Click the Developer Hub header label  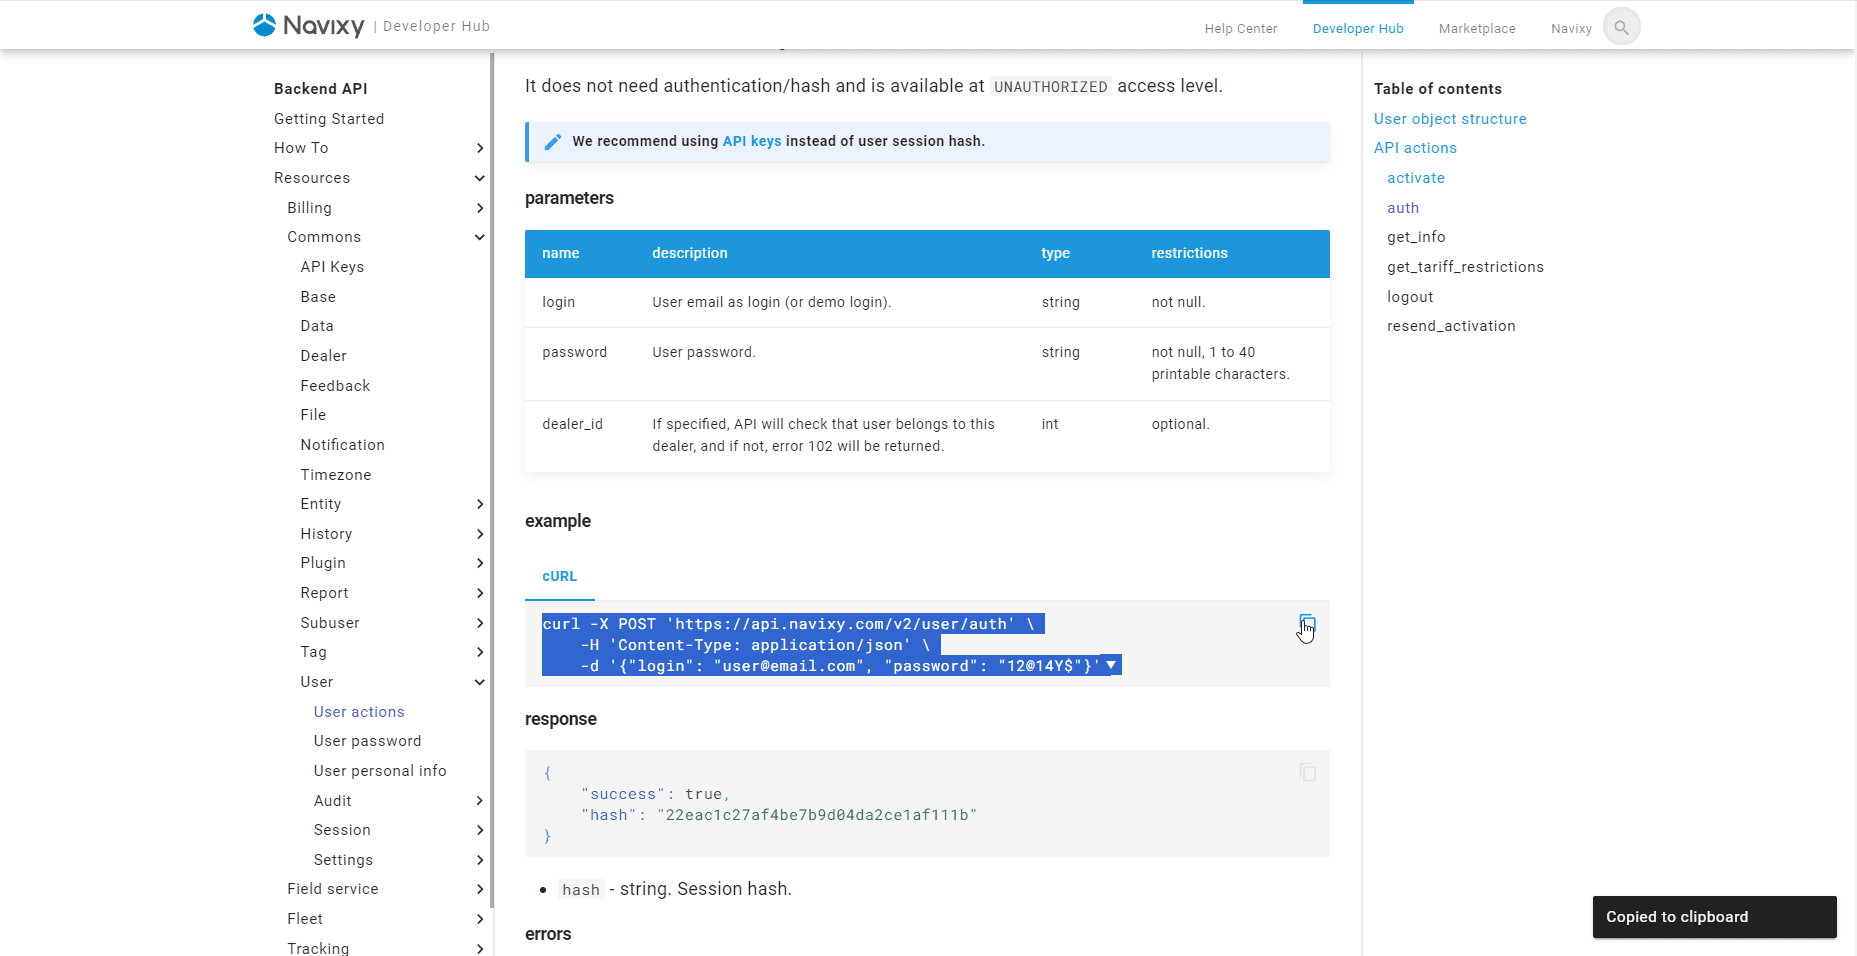point(436,26)
